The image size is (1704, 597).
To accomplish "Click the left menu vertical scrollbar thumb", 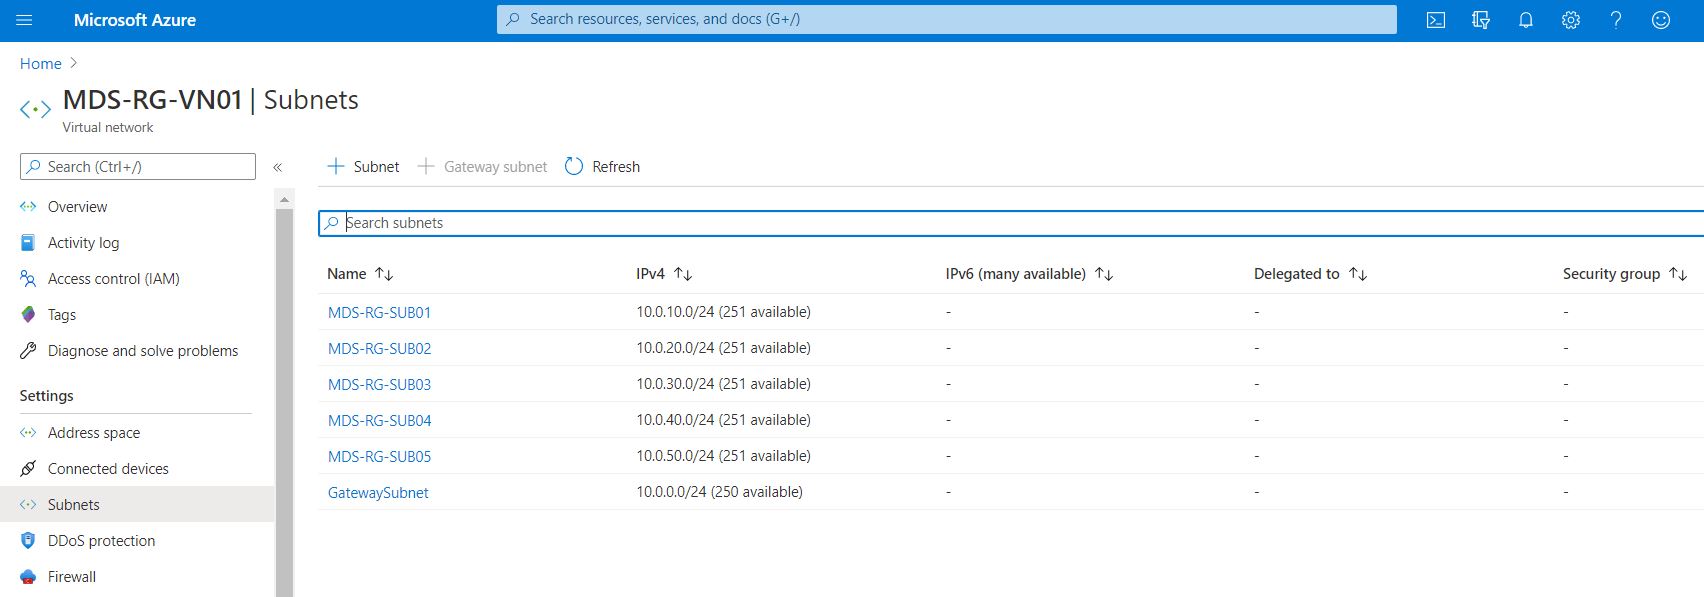I will coord(285,402).
